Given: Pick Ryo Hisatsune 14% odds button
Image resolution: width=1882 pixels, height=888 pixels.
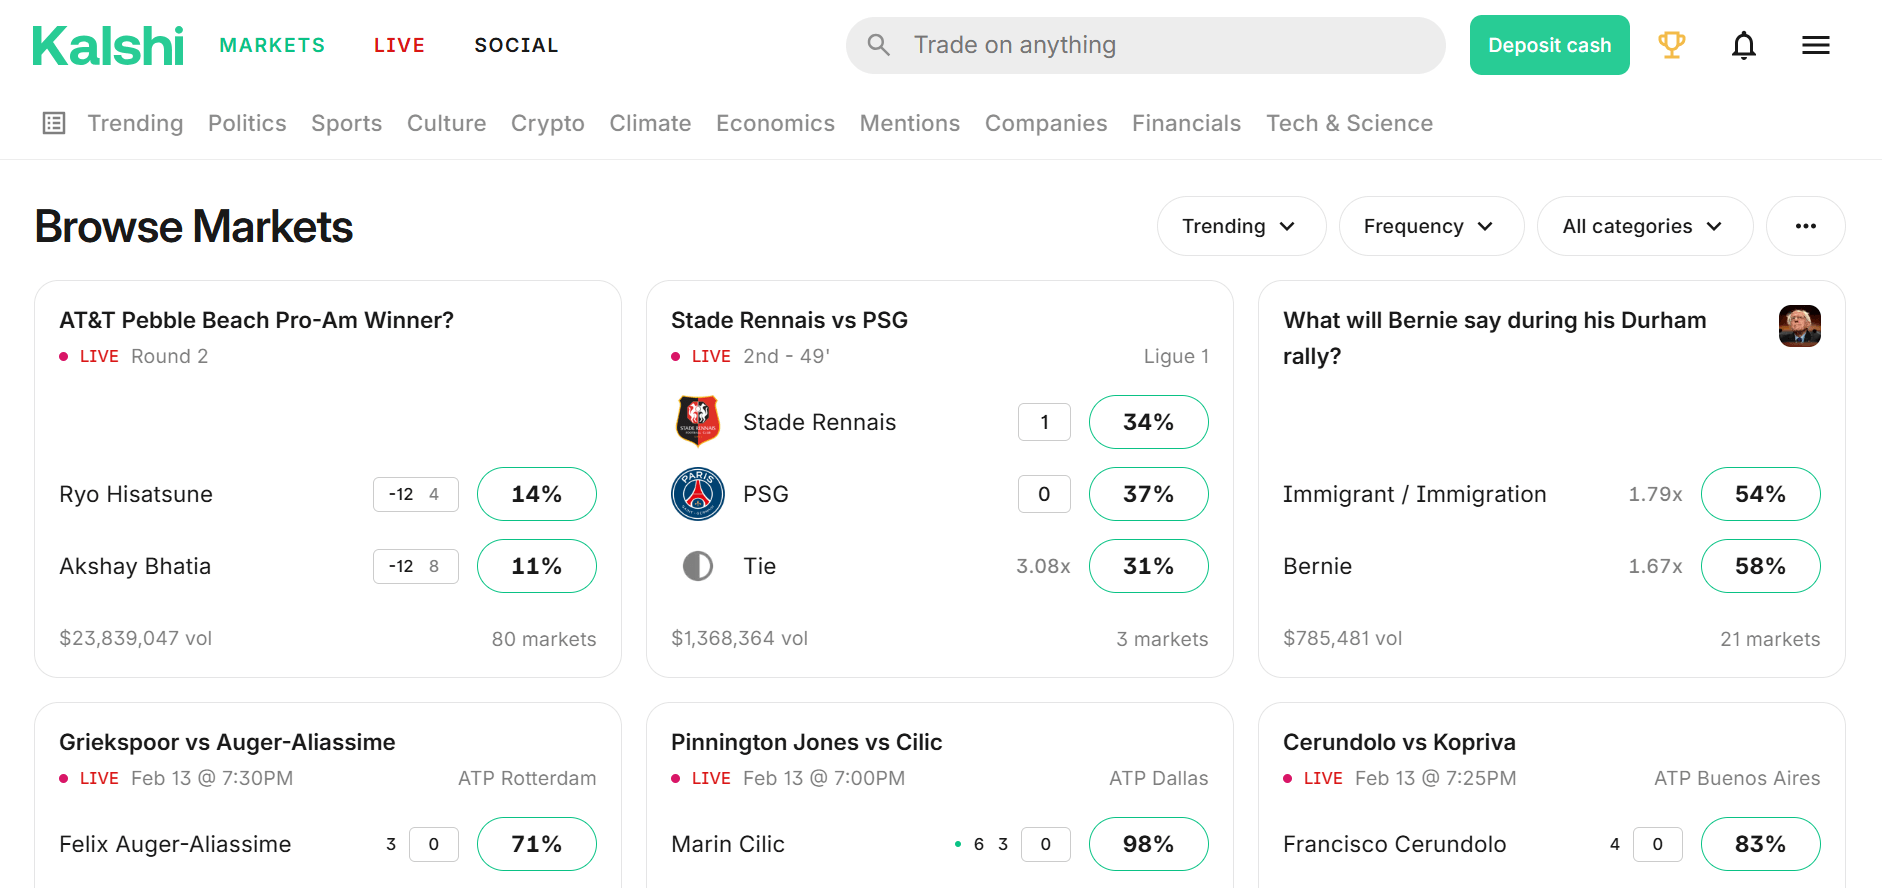Looking at the screenshot, I should [536, 494].
